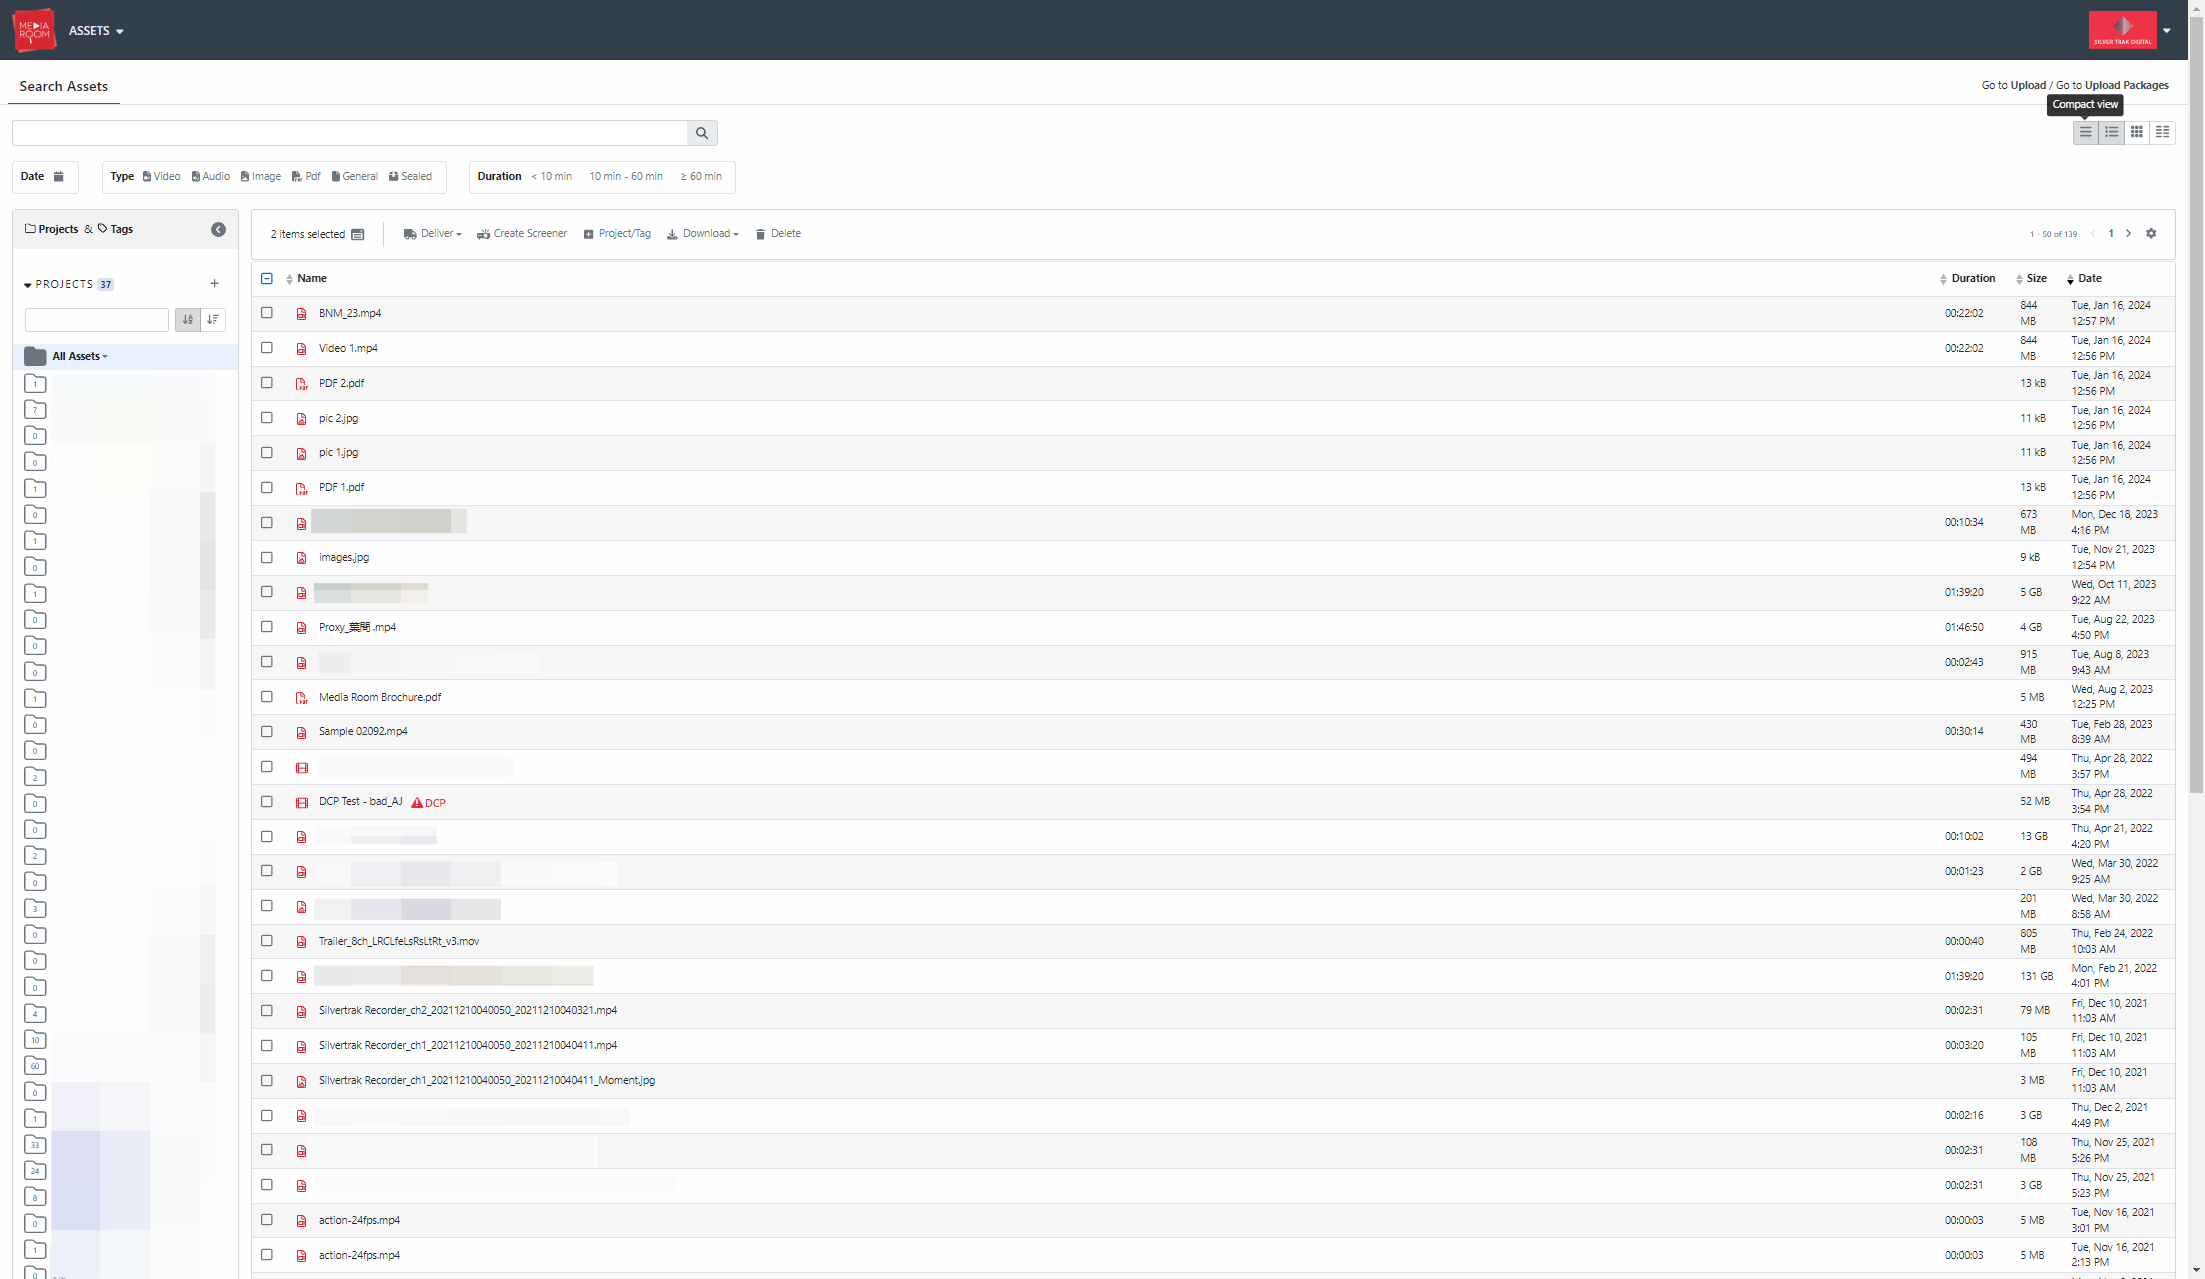Toggle the select-all checkbox in header
The image size is (2205, 1279).
pyautogui.click(x=267, y=279)
